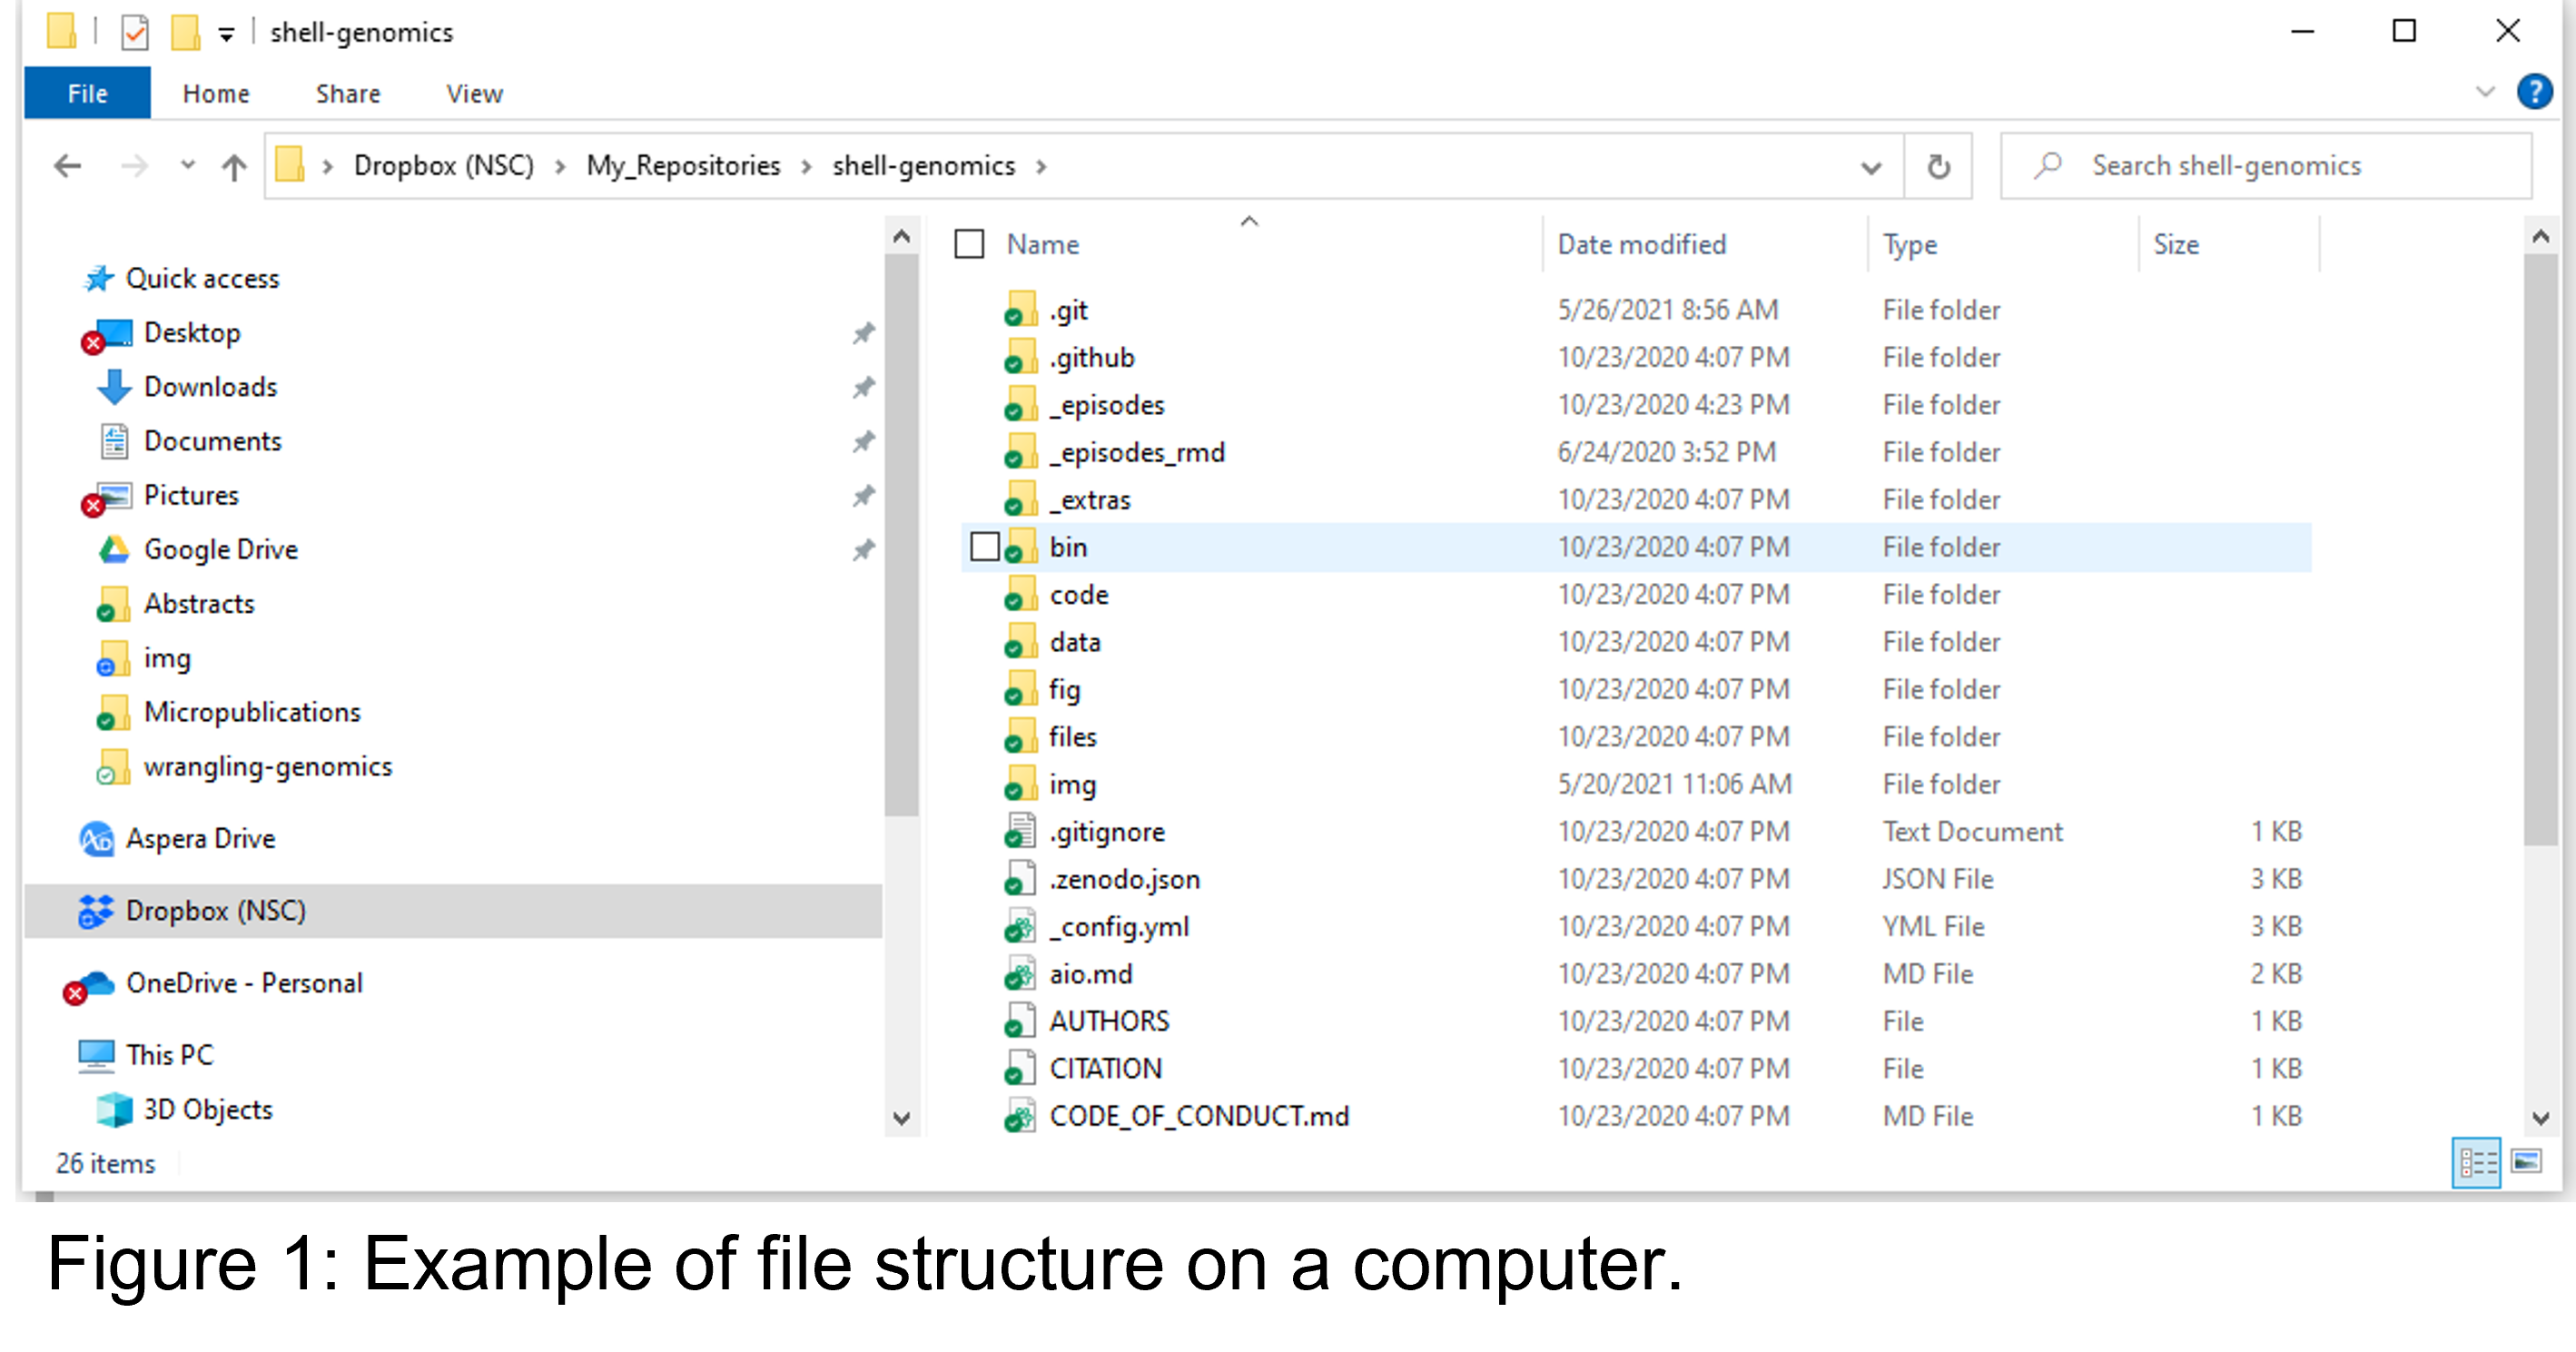Expand the breadcrumb chevron after My_Repositories

point(806,166)
